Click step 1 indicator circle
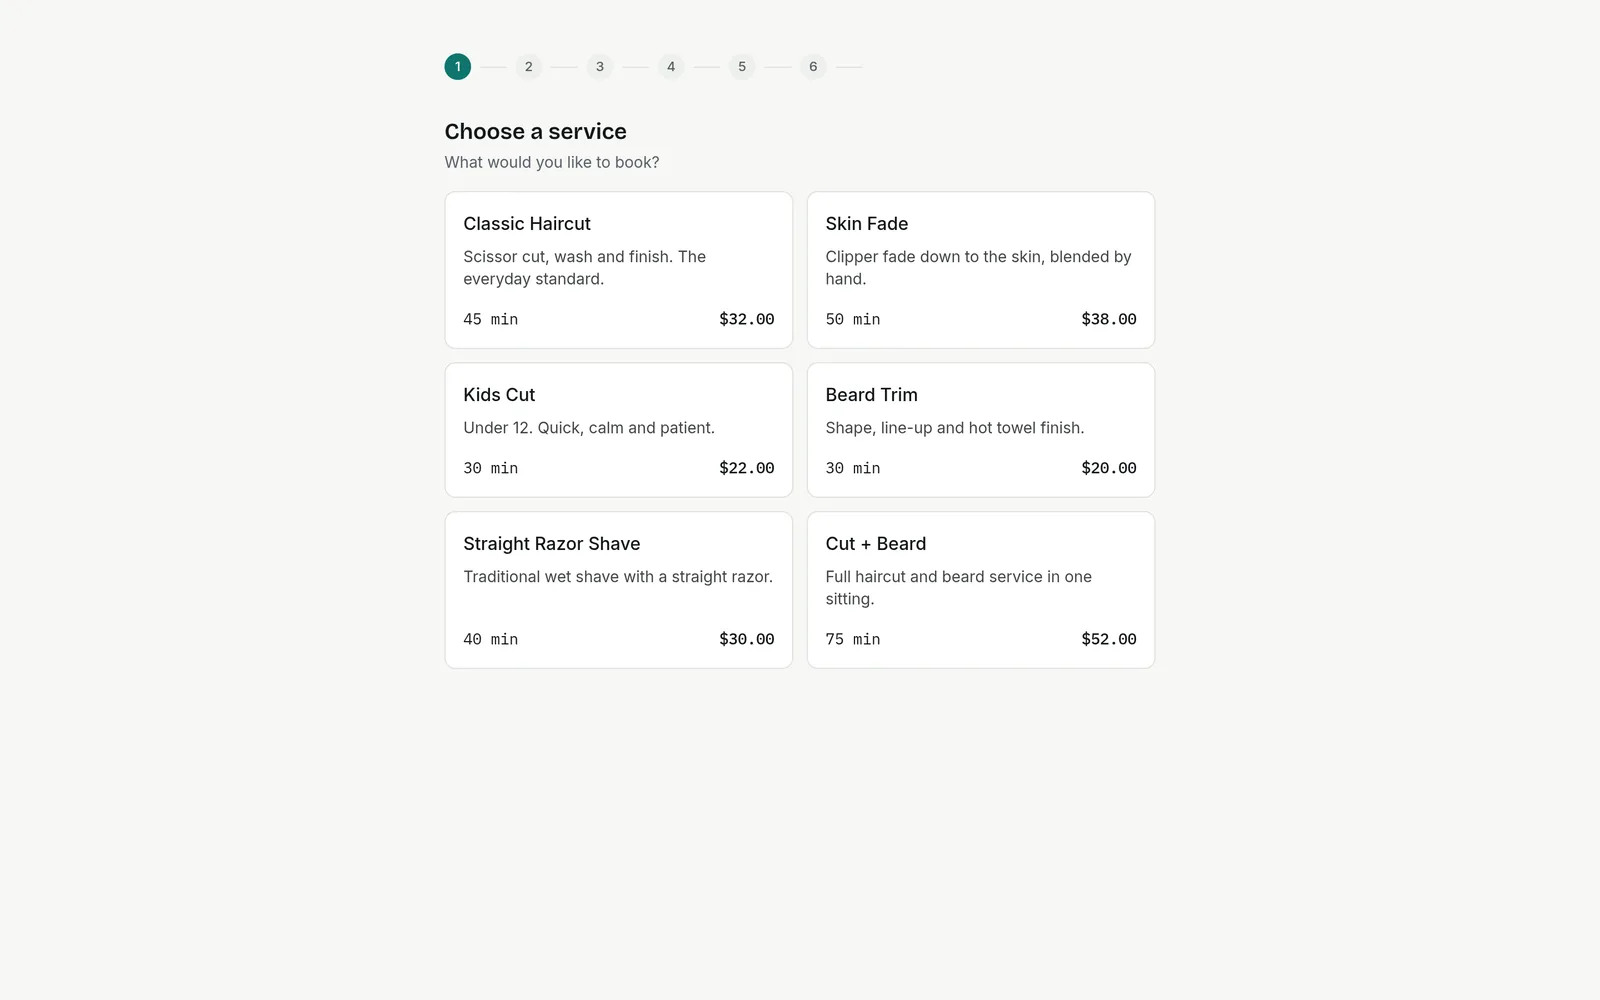Viewport: 1600px width, 1000px height. (x=458, y=67)
